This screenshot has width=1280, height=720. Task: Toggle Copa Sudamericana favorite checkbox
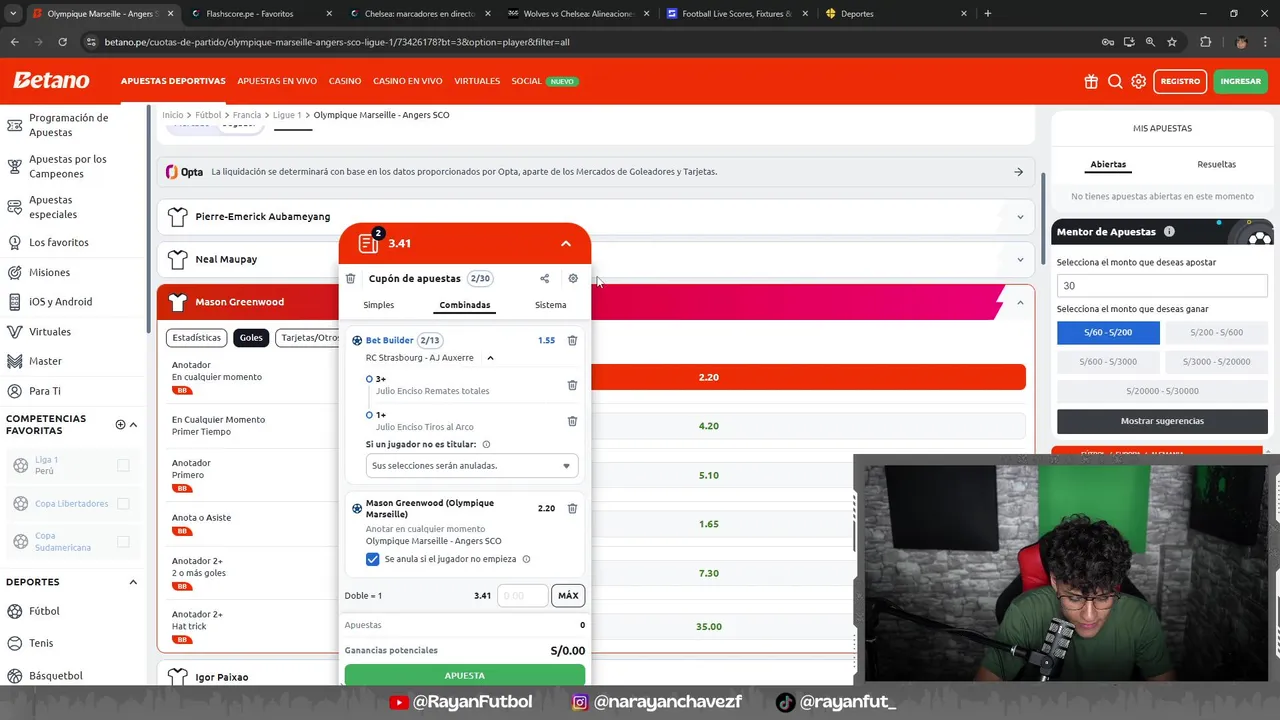(x=123, y=541)
